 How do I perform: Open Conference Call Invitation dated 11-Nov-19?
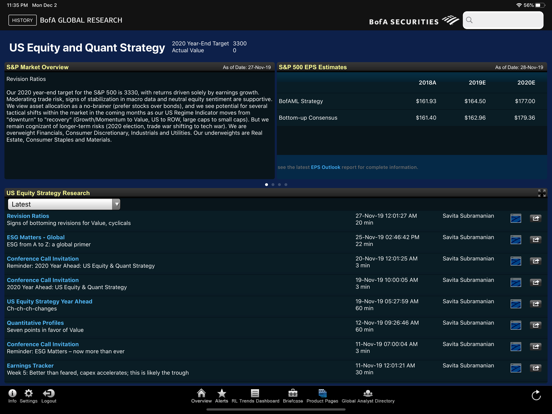(43, 344)
